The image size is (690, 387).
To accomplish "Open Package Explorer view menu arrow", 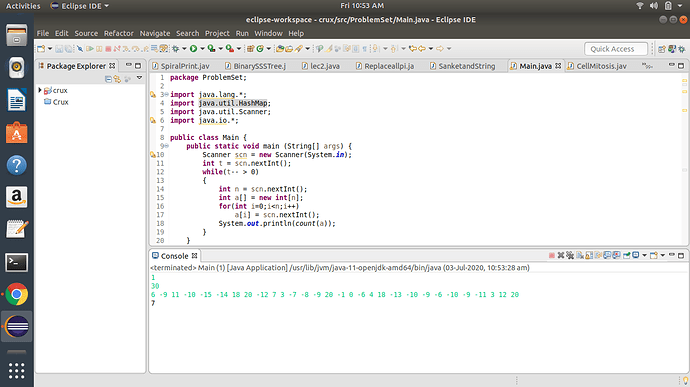I will (139, 78).
